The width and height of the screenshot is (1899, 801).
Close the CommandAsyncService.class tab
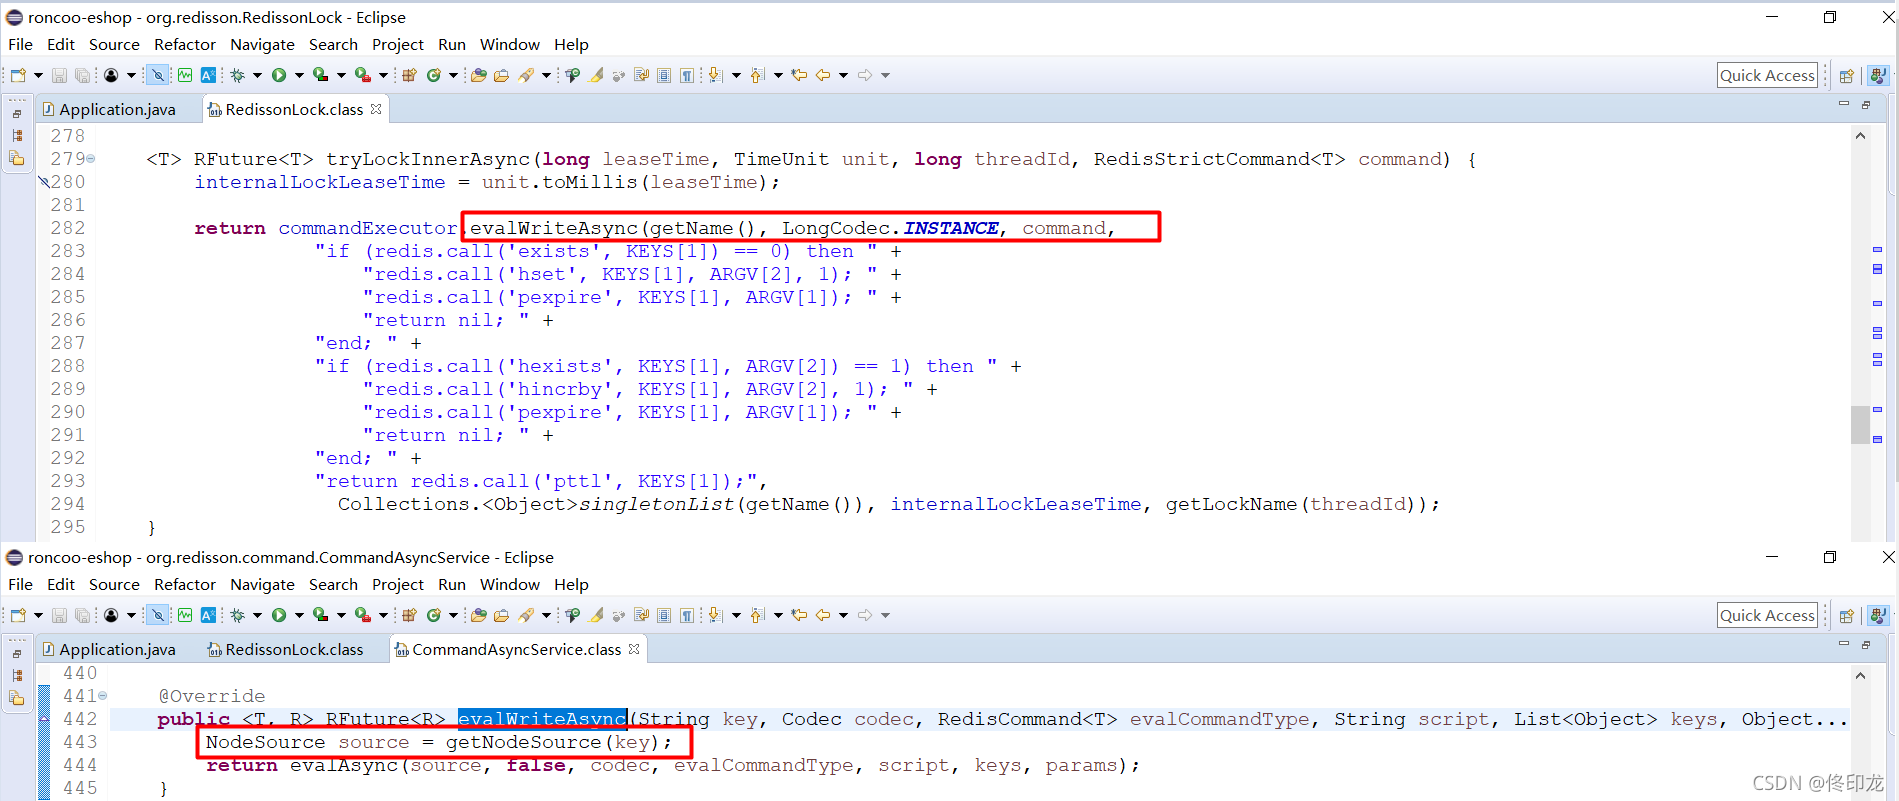pos(634,649)
